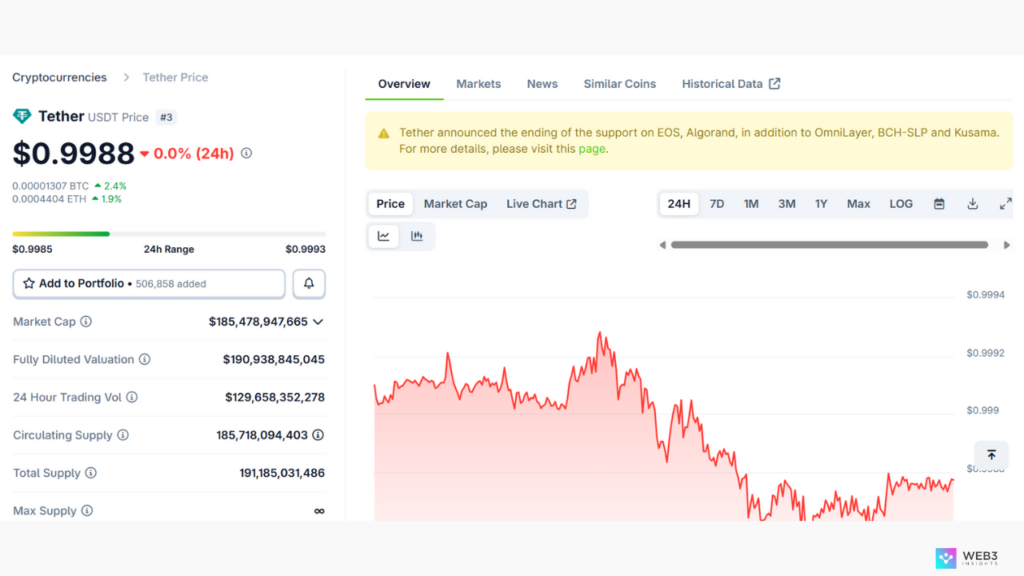Switch to candlestick chart icon
1024x576 pixels.
[x=417, y=236]
